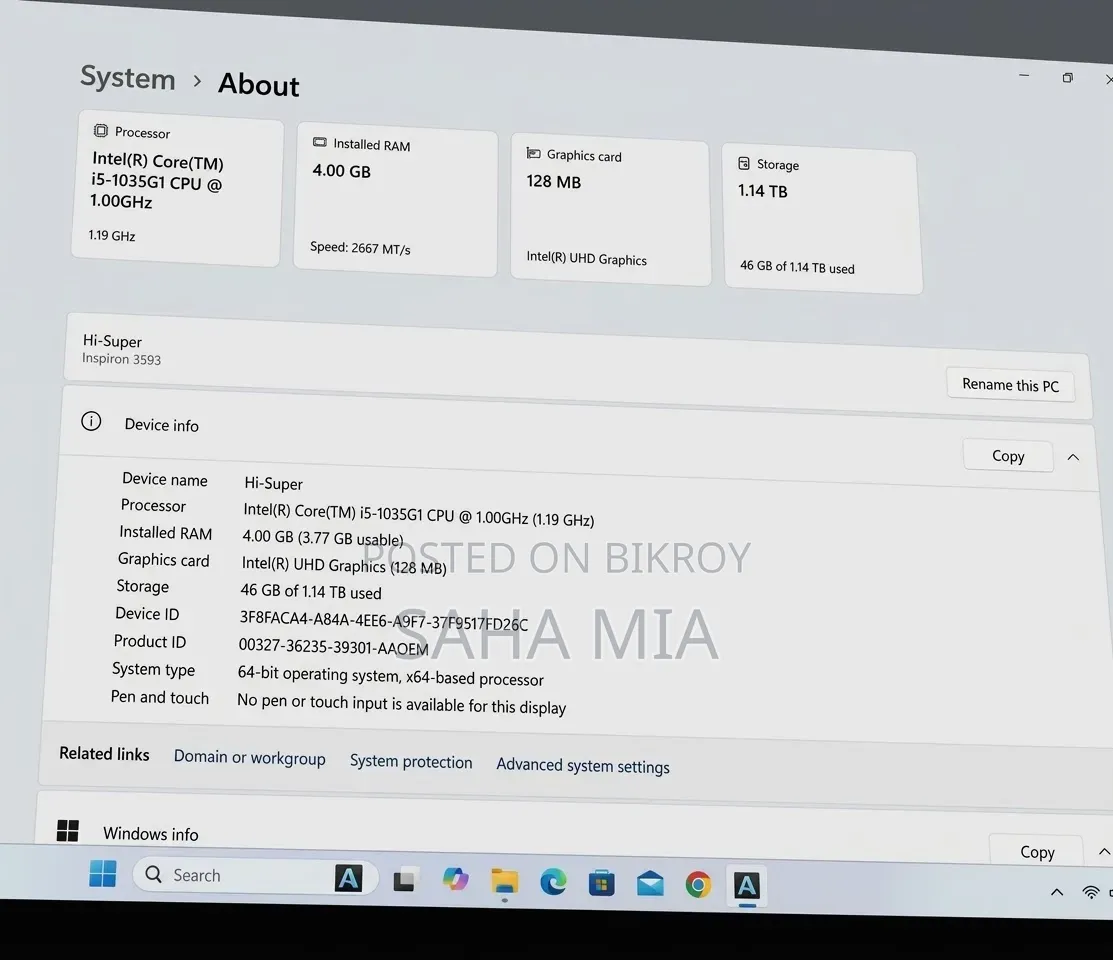
Task: Click the Storage info card
Action: pos(822,219)
